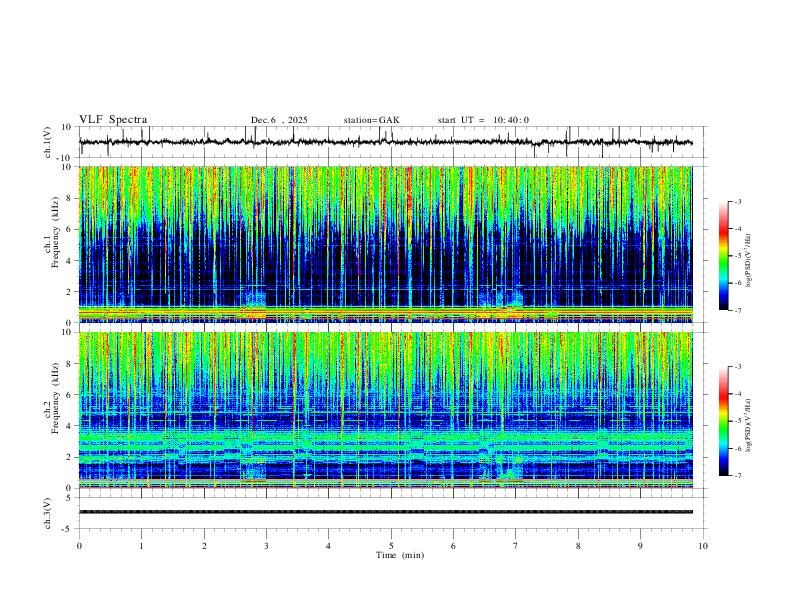Click the ch.1 spectrogram color scale bar

724,256
